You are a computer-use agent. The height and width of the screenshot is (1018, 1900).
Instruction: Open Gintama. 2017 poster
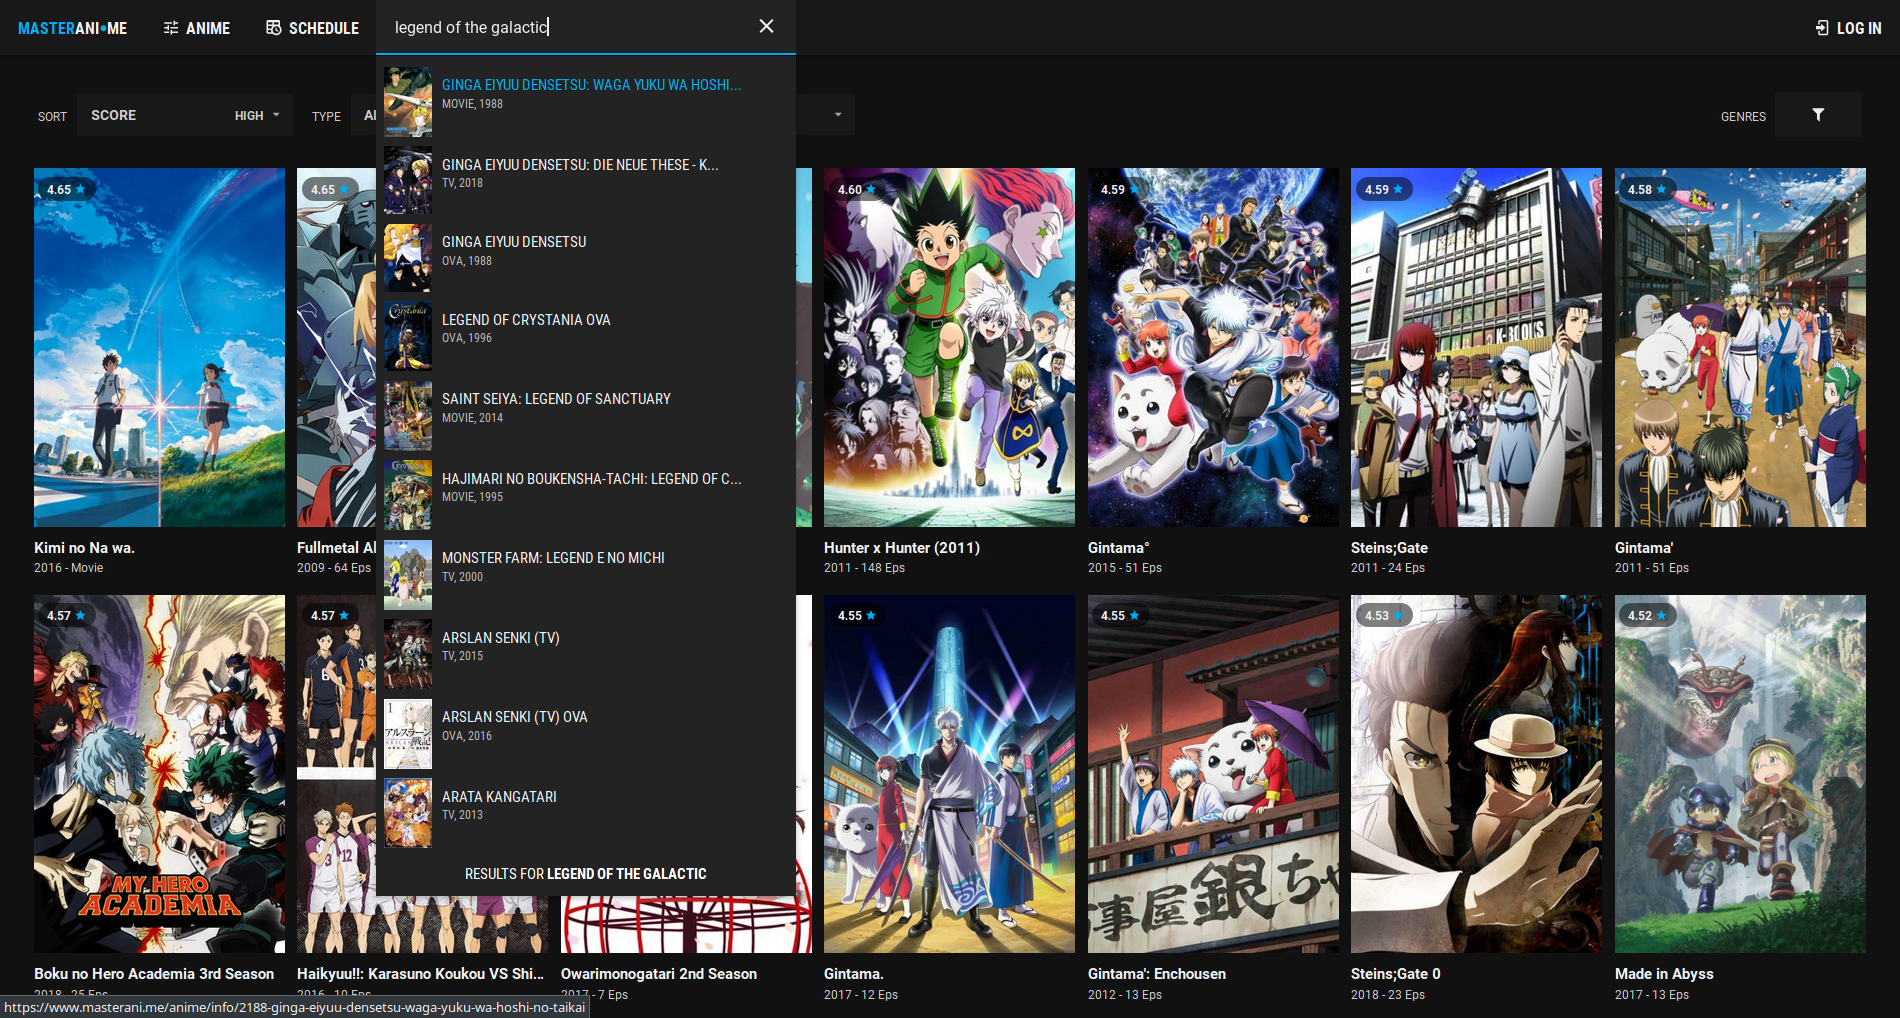coord(949,774)
